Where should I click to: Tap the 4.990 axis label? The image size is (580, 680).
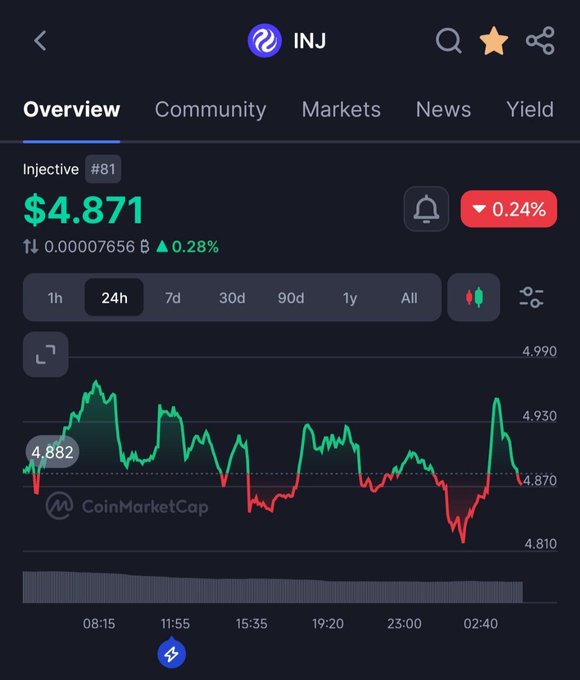pyautogui.click(x=539, y=351)
